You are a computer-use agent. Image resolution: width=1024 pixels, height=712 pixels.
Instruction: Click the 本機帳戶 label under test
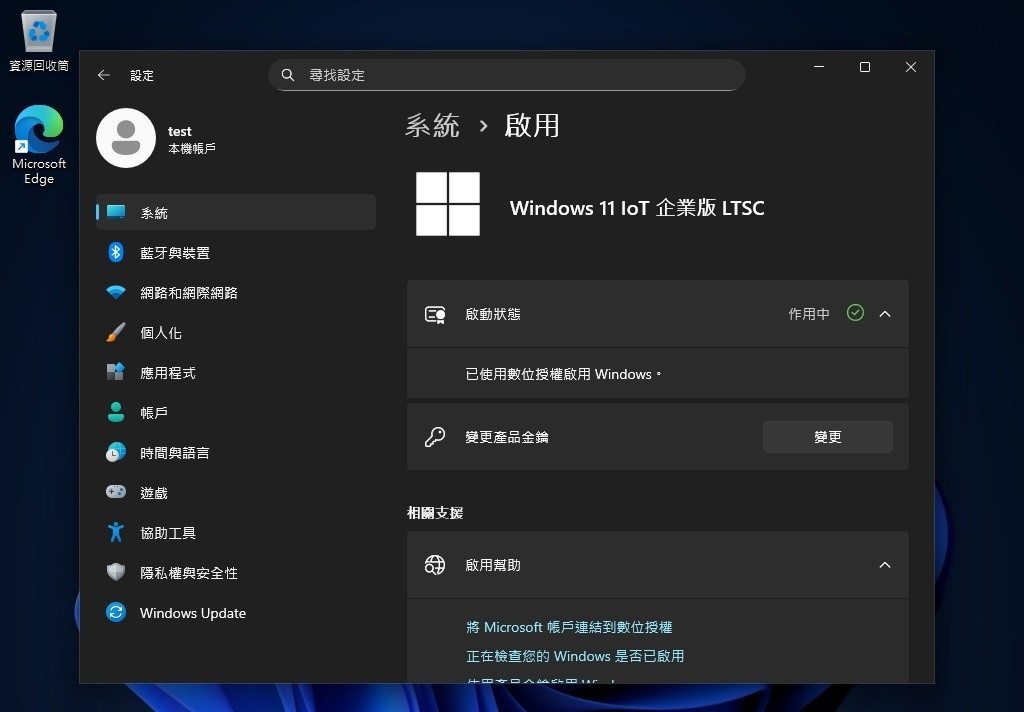(x=192, y=149)
